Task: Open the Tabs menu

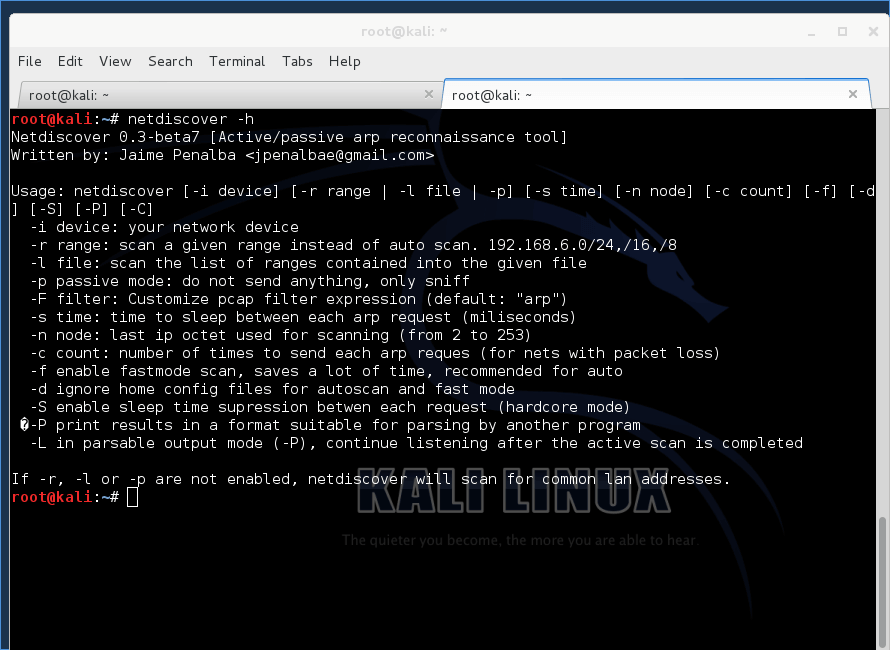Action: (x=297, y=61)
